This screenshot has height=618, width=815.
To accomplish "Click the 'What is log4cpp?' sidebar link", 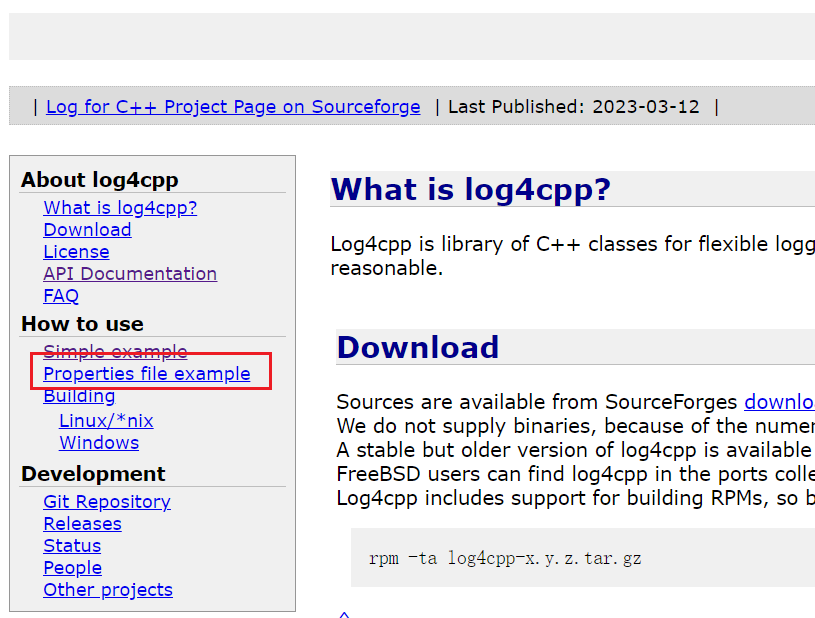I will (120, 208).
